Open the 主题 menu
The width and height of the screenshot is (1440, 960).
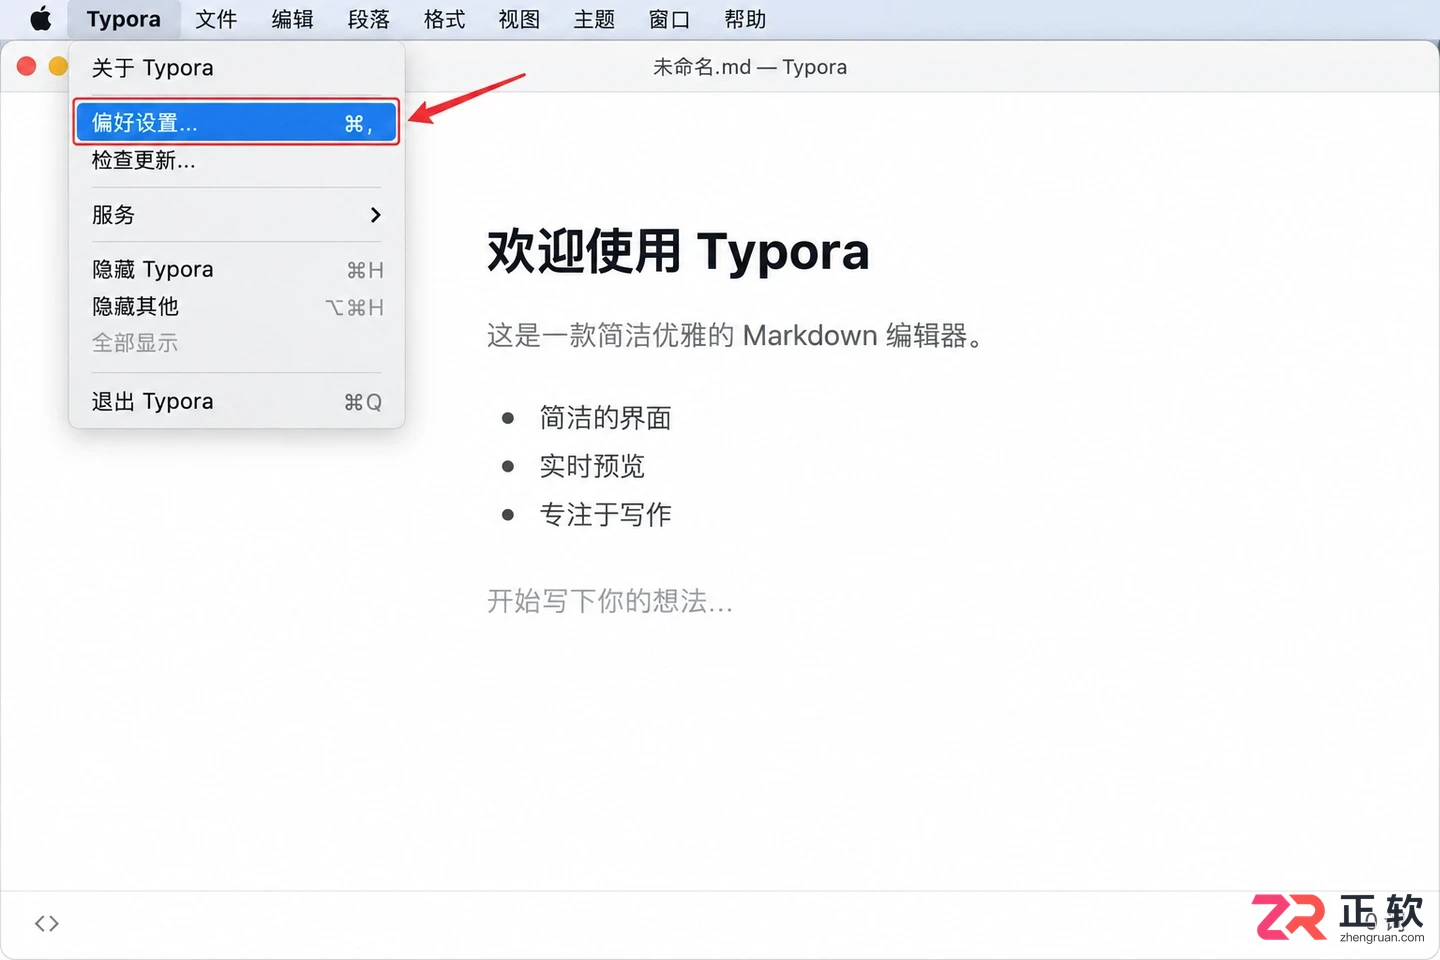coord(594,19)
